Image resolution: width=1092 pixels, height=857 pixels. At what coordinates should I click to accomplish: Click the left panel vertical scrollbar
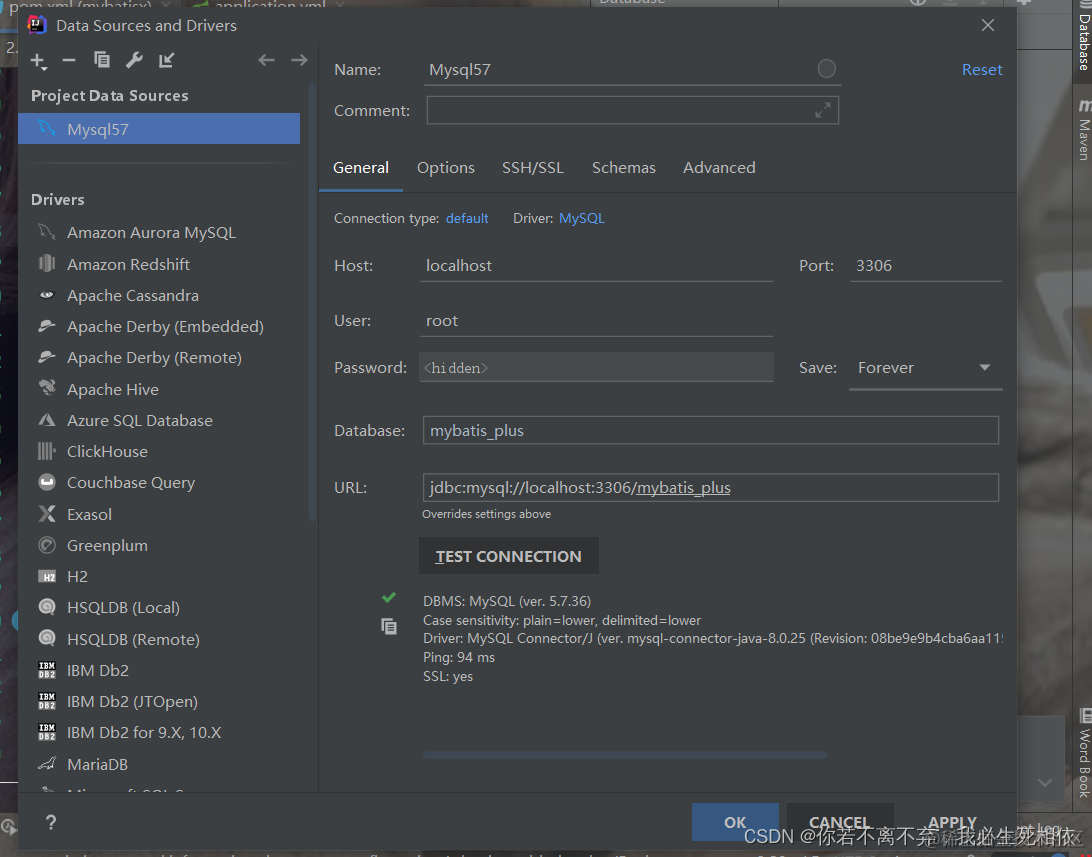tap(311, 303)
